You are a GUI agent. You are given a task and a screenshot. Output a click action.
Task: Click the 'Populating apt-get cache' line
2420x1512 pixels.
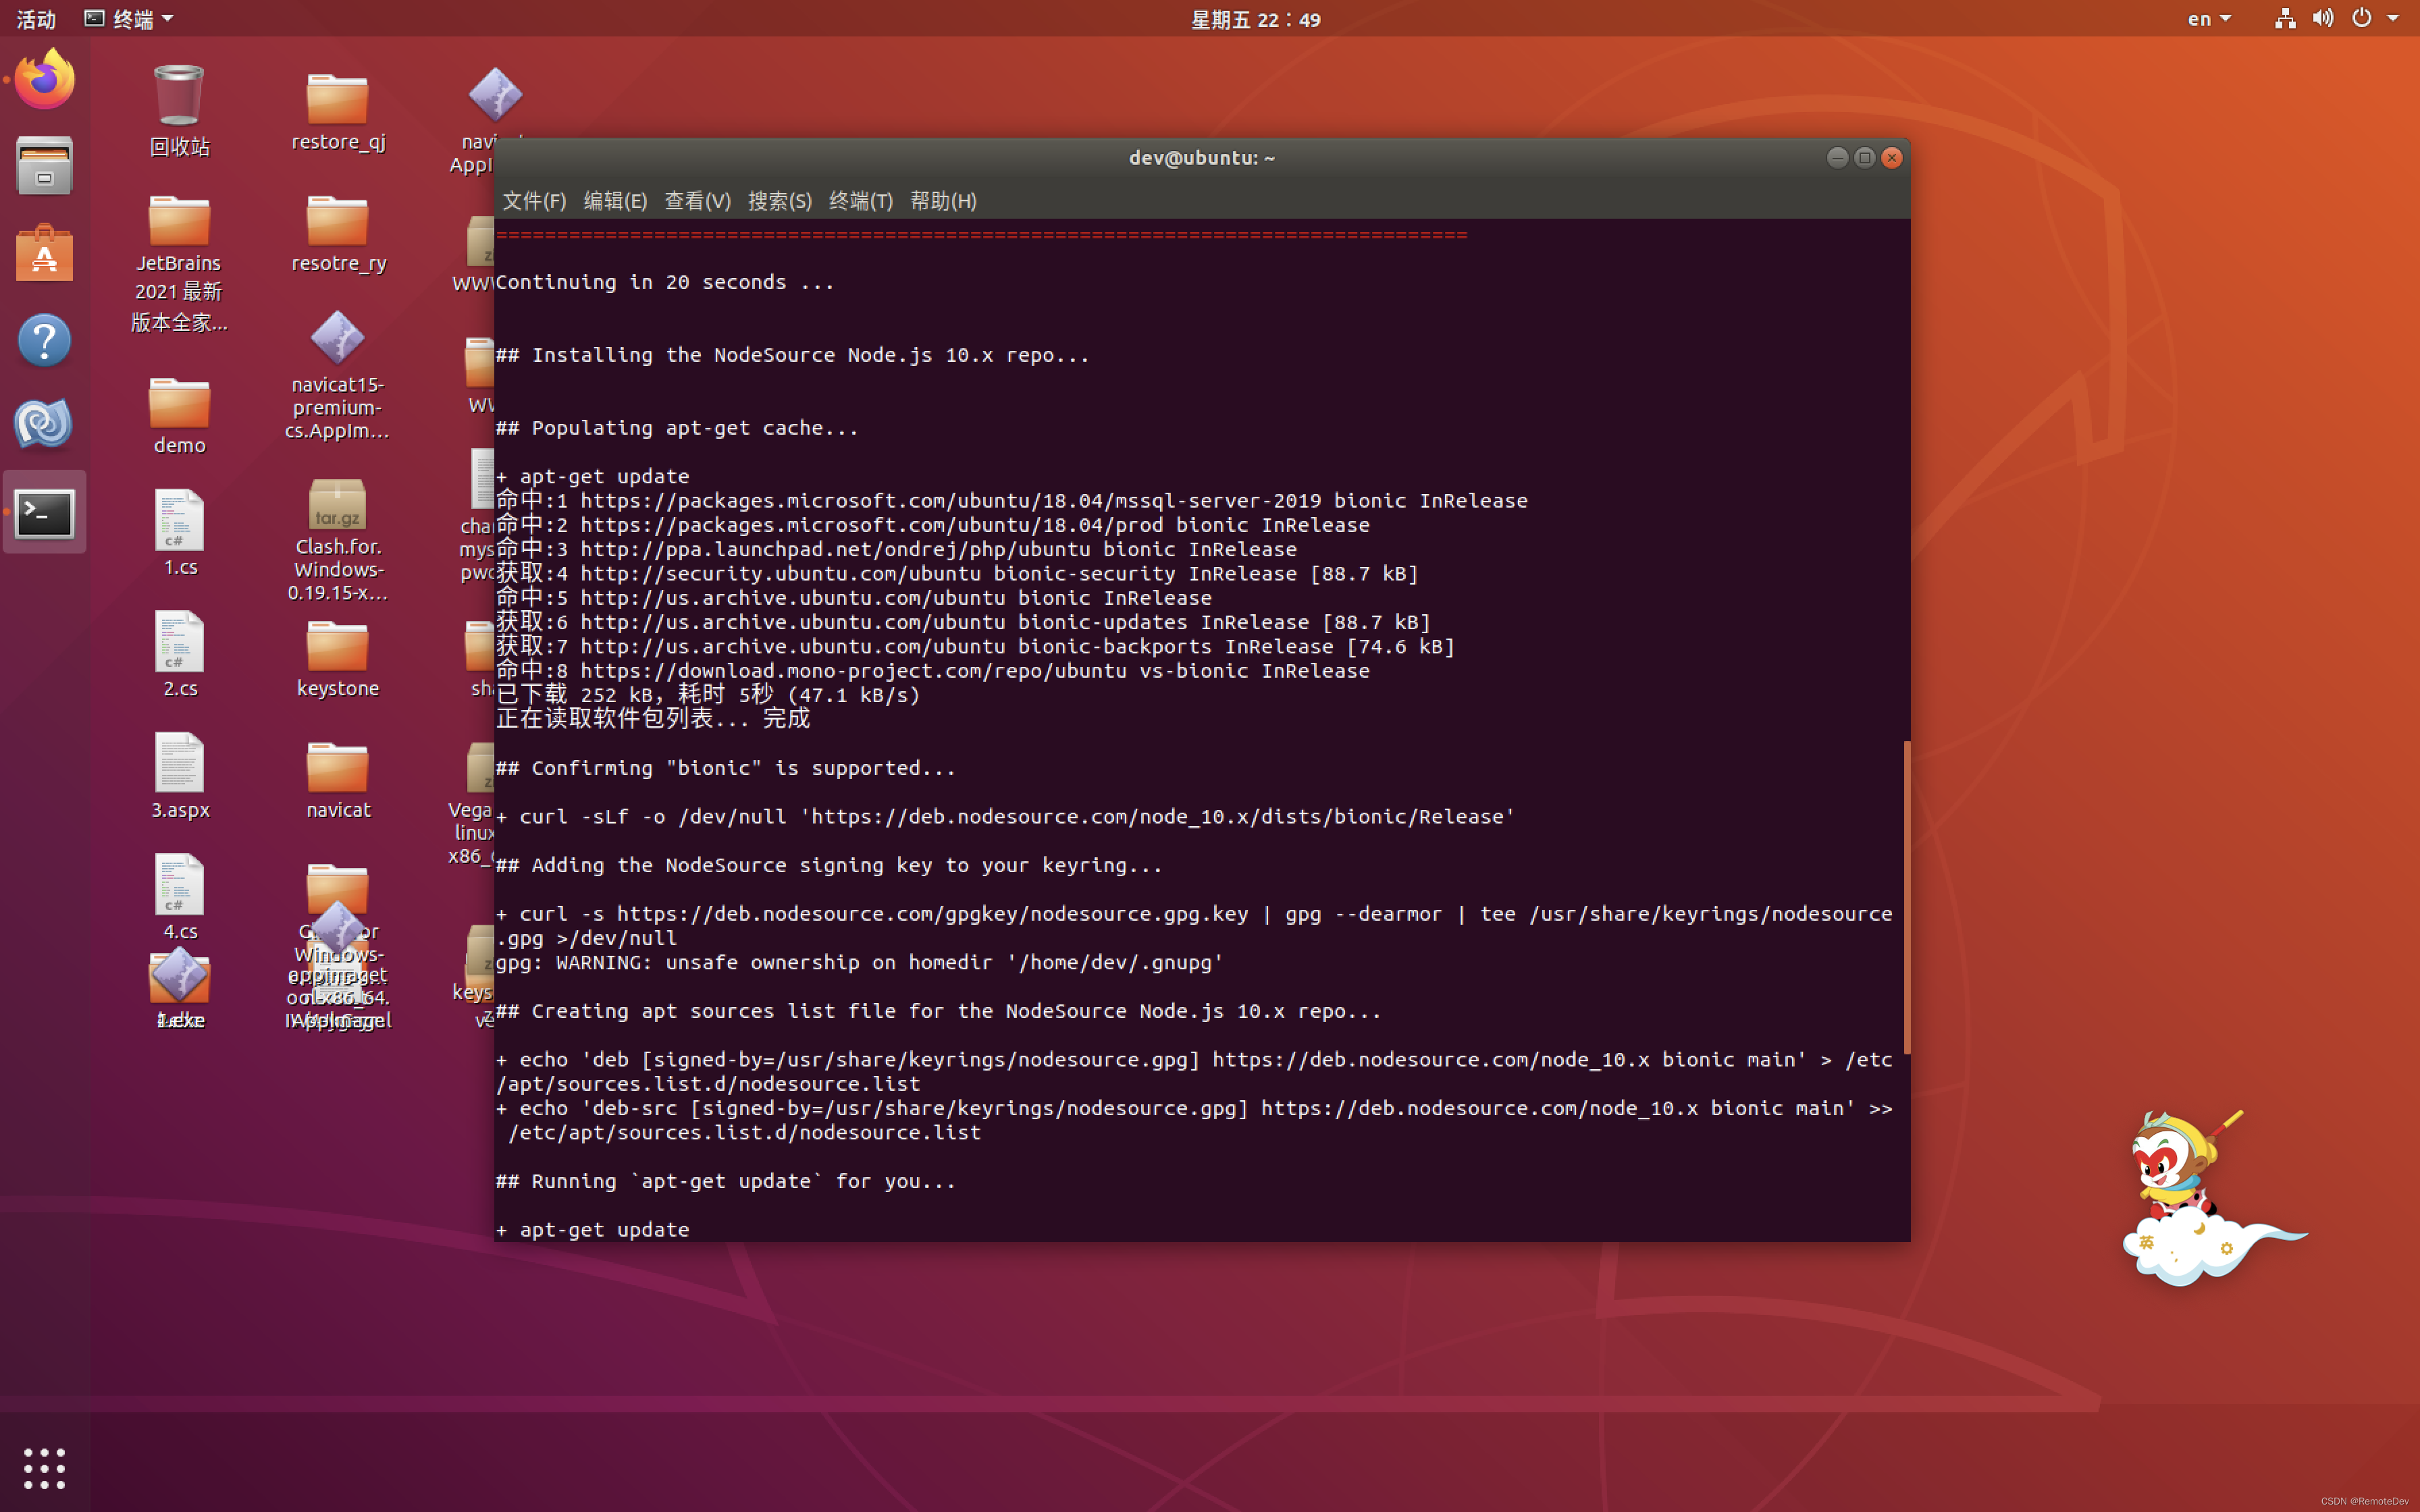(x=677, y=428)
